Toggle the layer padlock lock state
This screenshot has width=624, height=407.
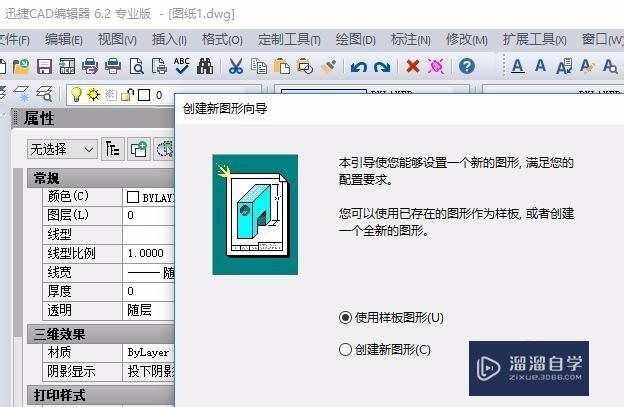coord(127,95)
